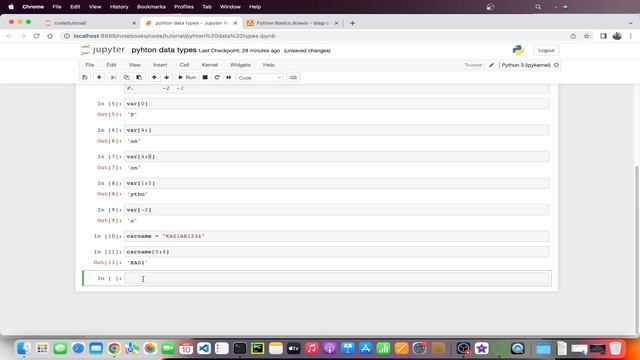The width and height of the screenshot is (640, 360).
Task: Move selected cell up arrow
Action: point(154,77)
